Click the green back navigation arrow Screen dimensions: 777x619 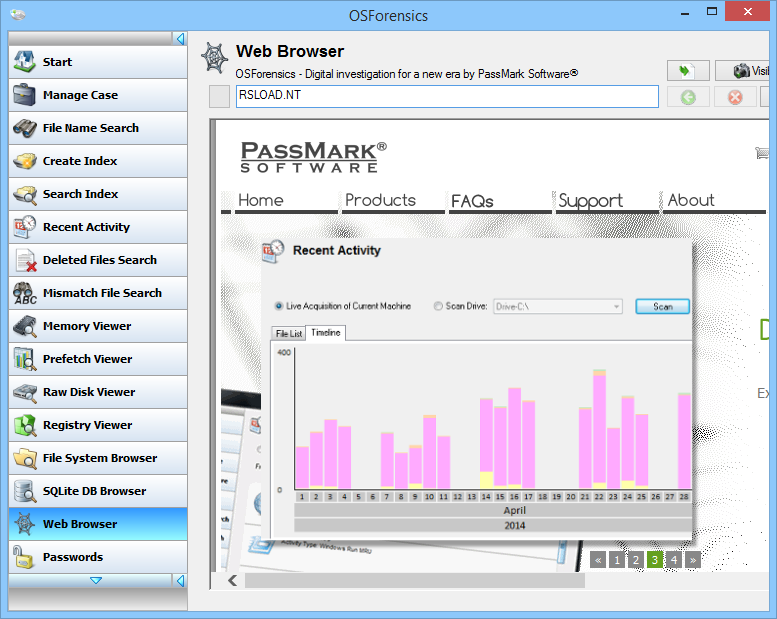(688, 97)
